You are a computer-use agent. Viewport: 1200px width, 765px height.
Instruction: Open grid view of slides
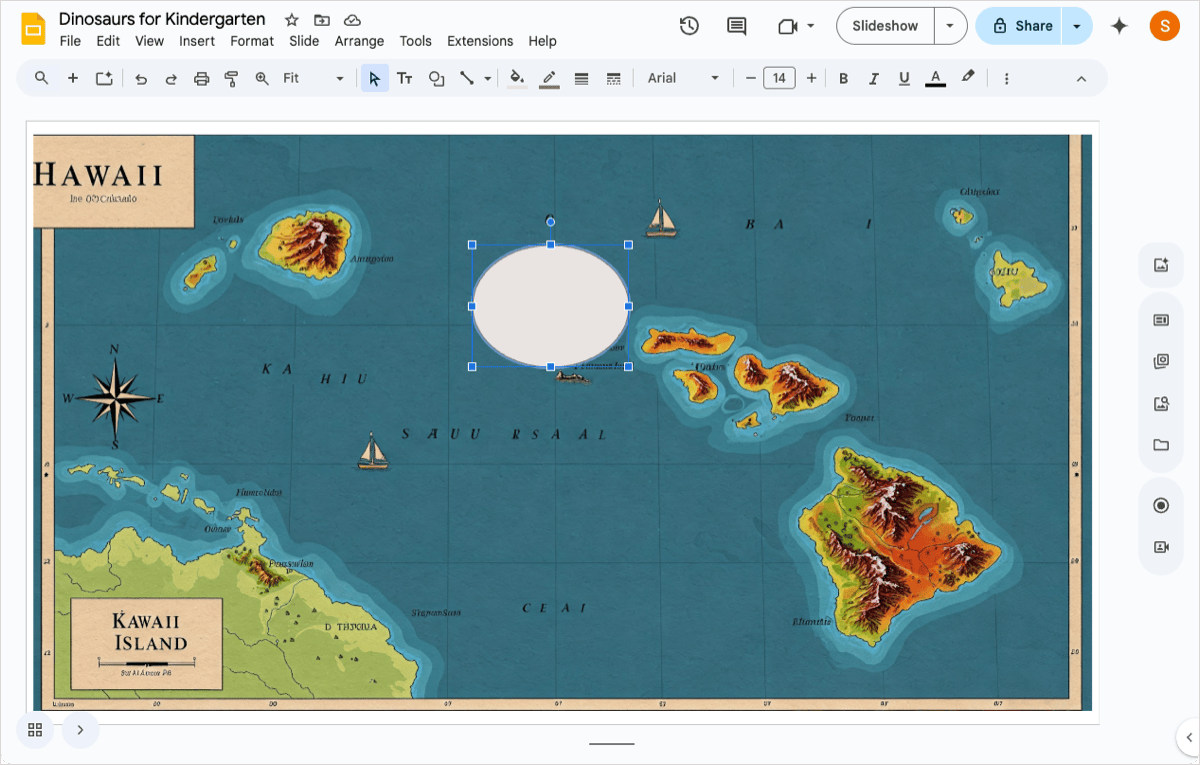(x=35, y=730)
